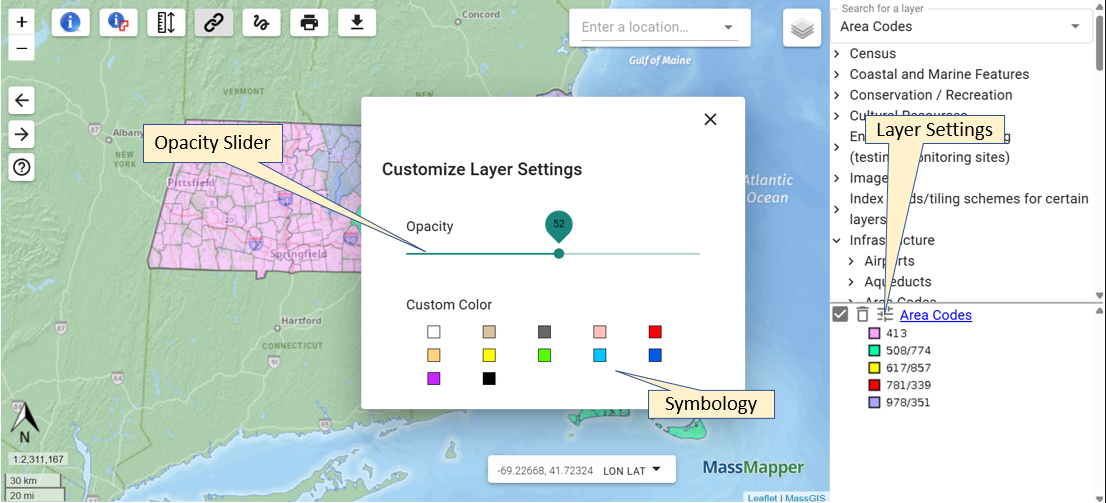Expand Conservation / Recreation category

coord(837,95)
